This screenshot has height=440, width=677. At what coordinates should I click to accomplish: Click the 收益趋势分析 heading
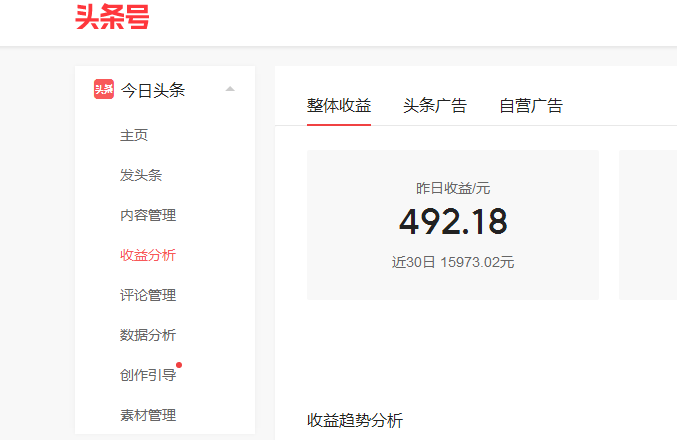click(355, 420)
